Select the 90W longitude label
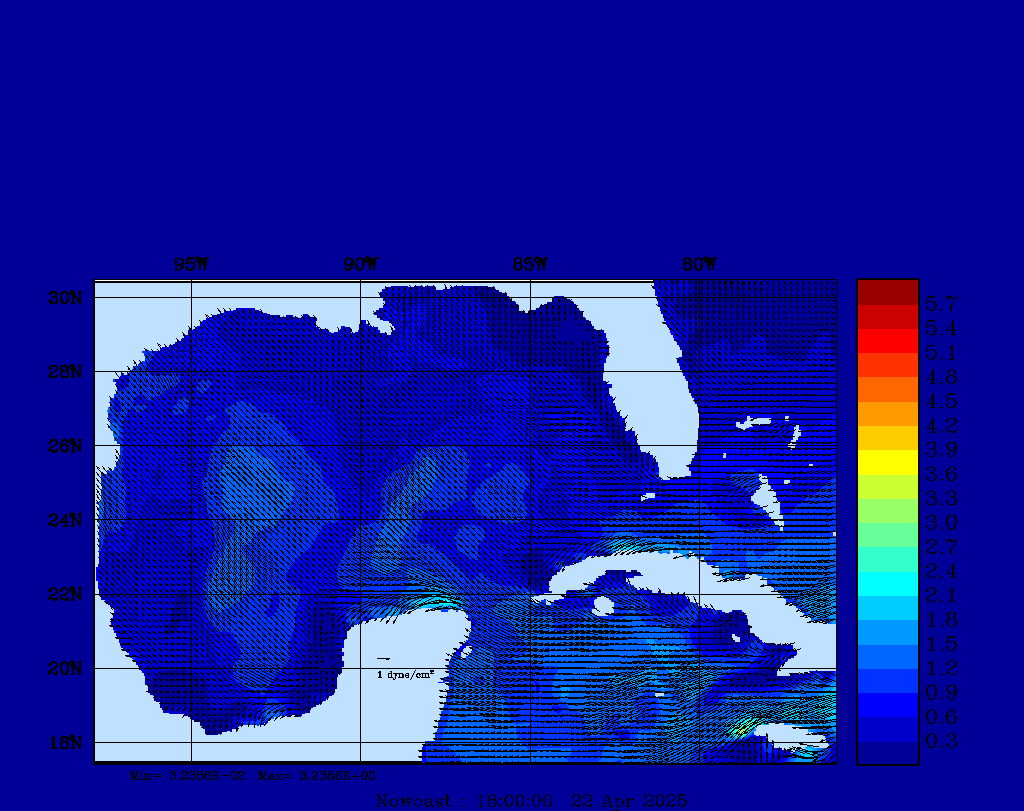Image resolution: width=1024 pixels, height=811 pixels. click(360, 265)
